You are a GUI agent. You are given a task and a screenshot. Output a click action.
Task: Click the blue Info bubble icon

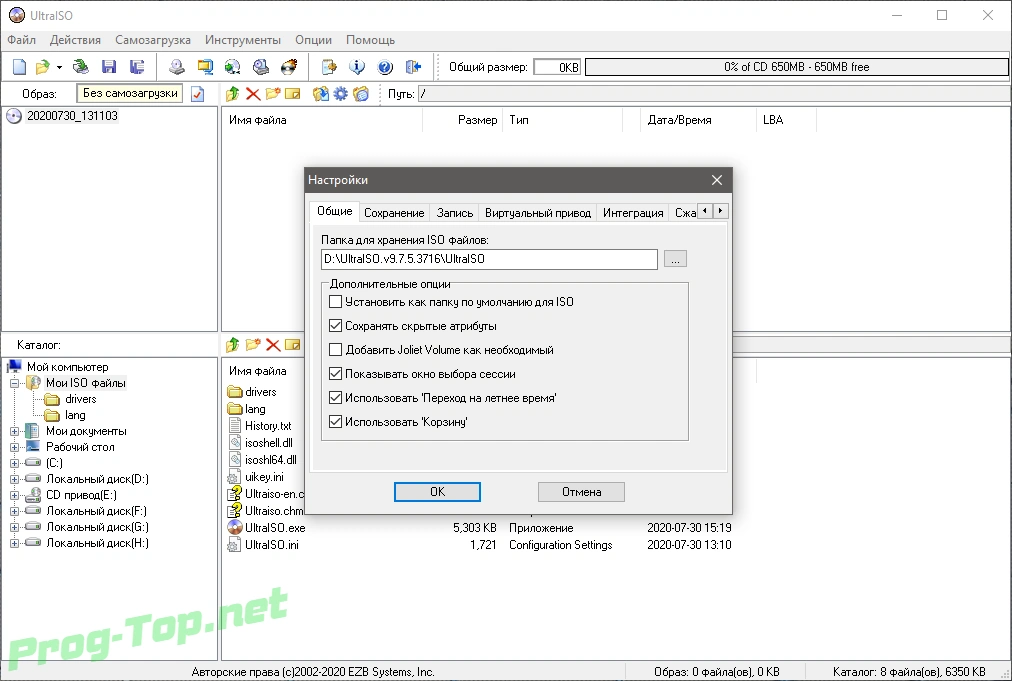coord(357,66)
